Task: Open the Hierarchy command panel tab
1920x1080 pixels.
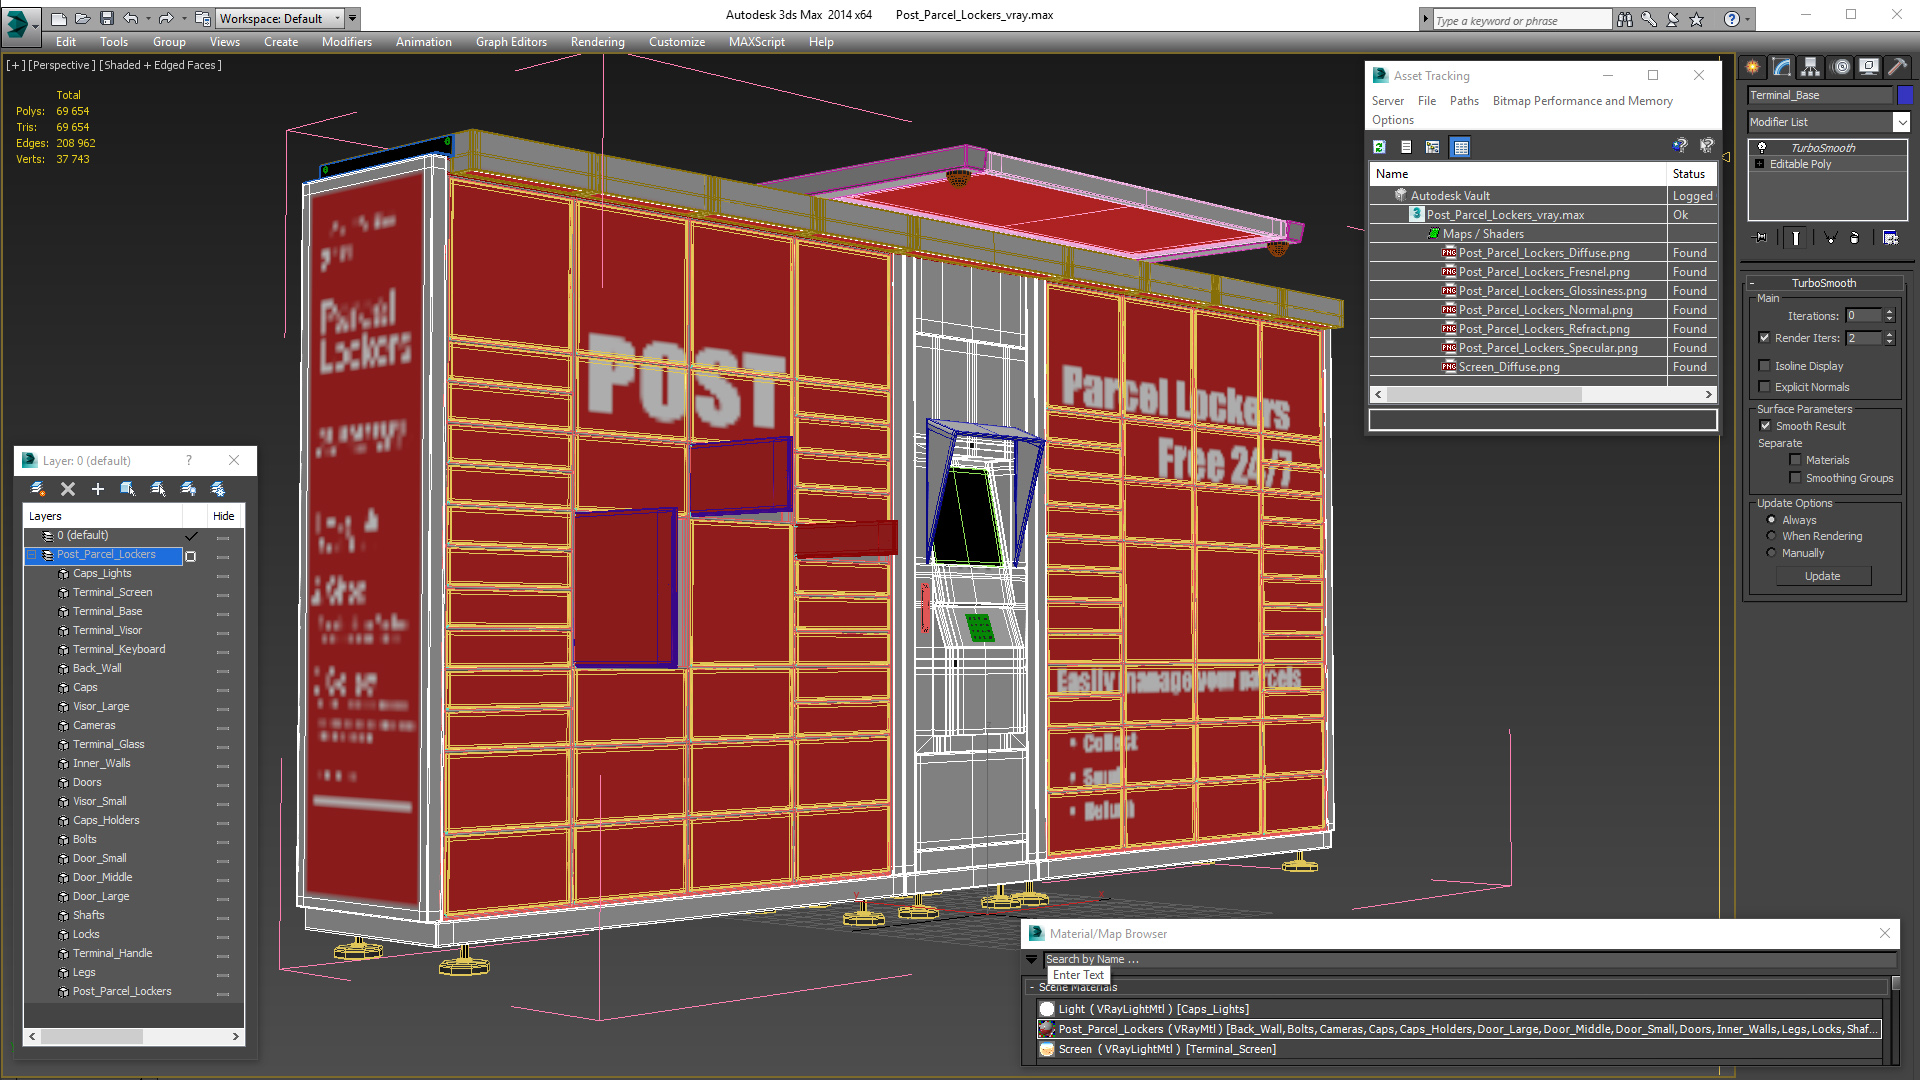Action: (x=1811, y=67)
